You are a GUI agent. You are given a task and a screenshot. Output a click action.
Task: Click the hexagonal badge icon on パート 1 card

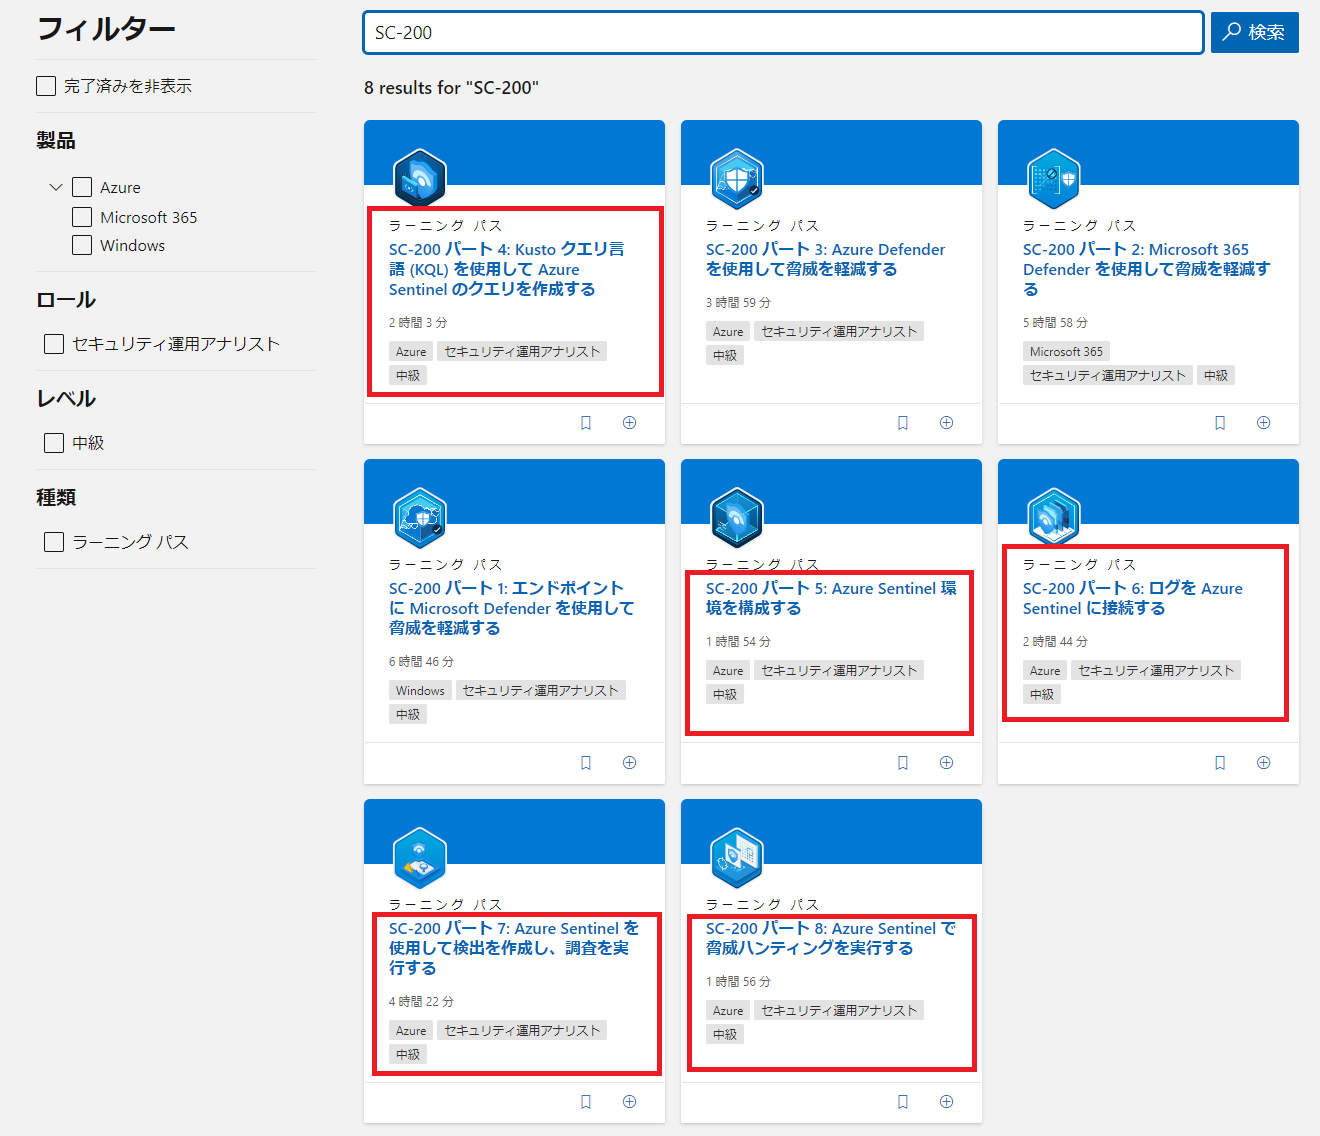tap(420, 517)
